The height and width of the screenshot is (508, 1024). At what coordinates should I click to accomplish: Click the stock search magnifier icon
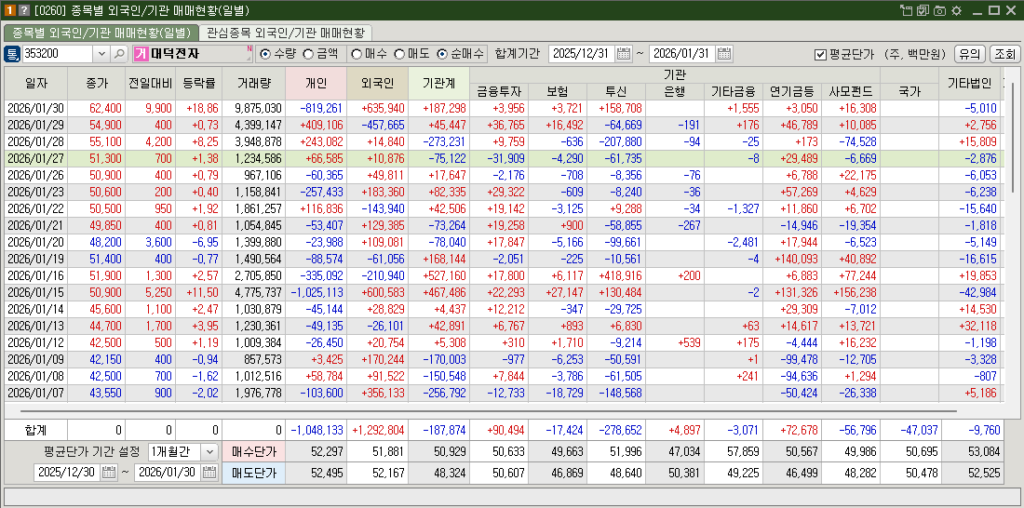(x=120, y=54)
